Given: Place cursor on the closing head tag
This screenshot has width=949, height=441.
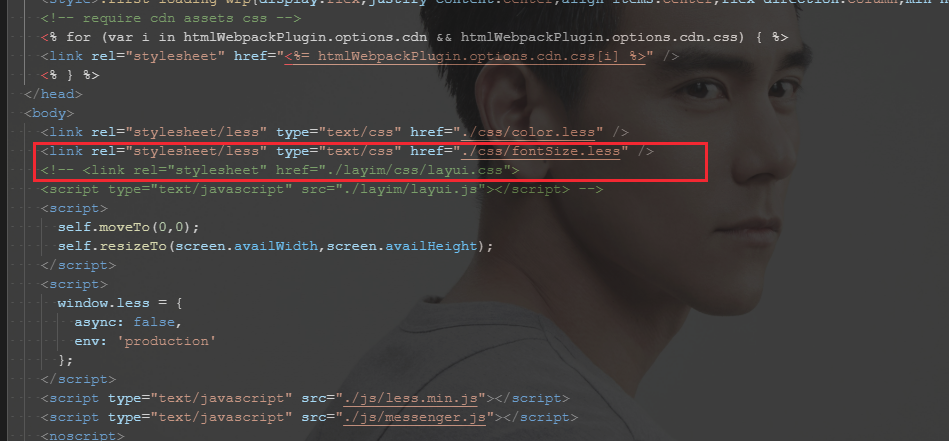Looking at the screenshot, I should pyautogui.click(x=53, y=94).
